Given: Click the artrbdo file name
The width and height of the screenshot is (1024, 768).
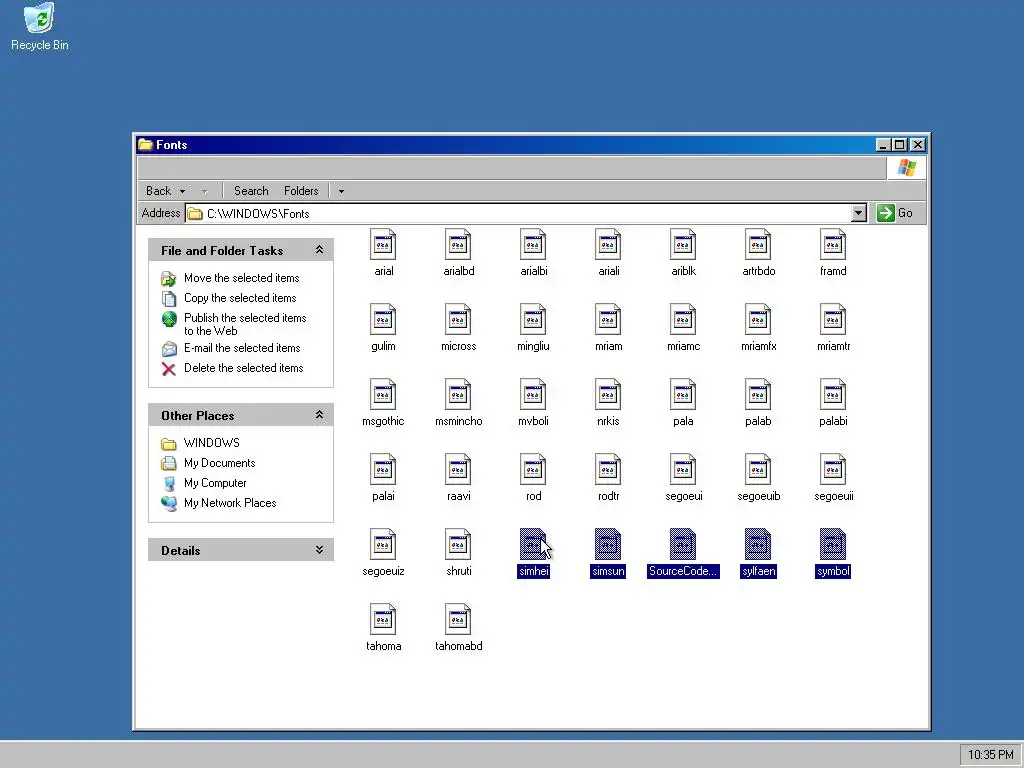Looking at the screenshot, I should pos(758,271).
